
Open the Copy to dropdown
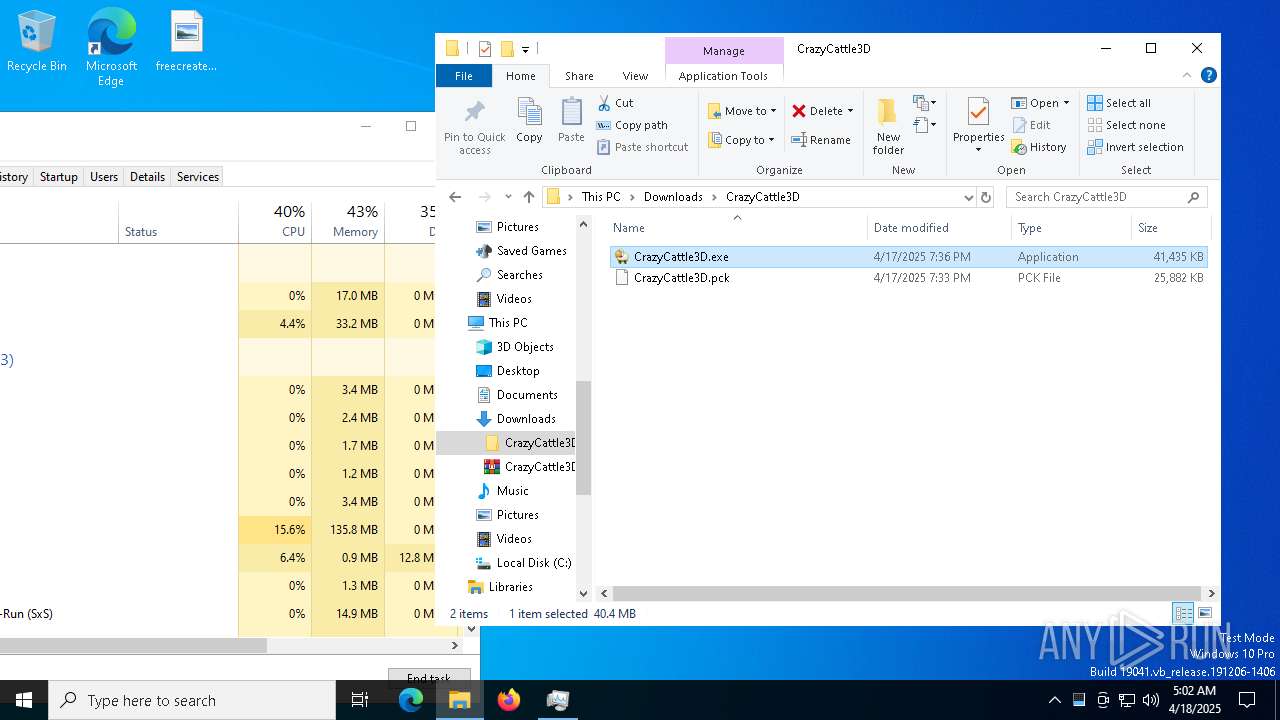point(741,140)
